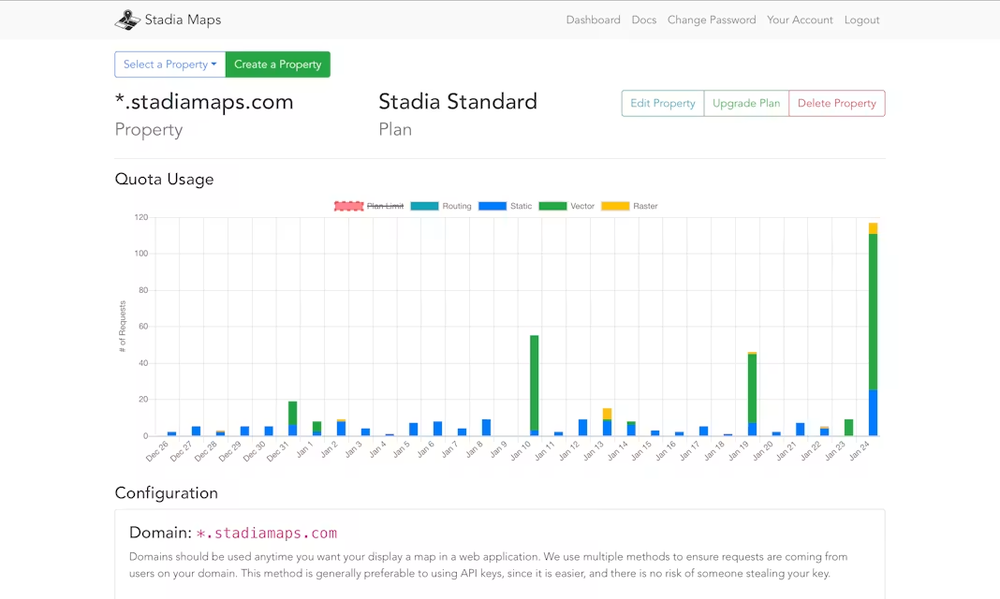The height and width of the screenshot is (599, 1000).
Task: Click the Dec 26 axis label
Action: pos(157,451)
